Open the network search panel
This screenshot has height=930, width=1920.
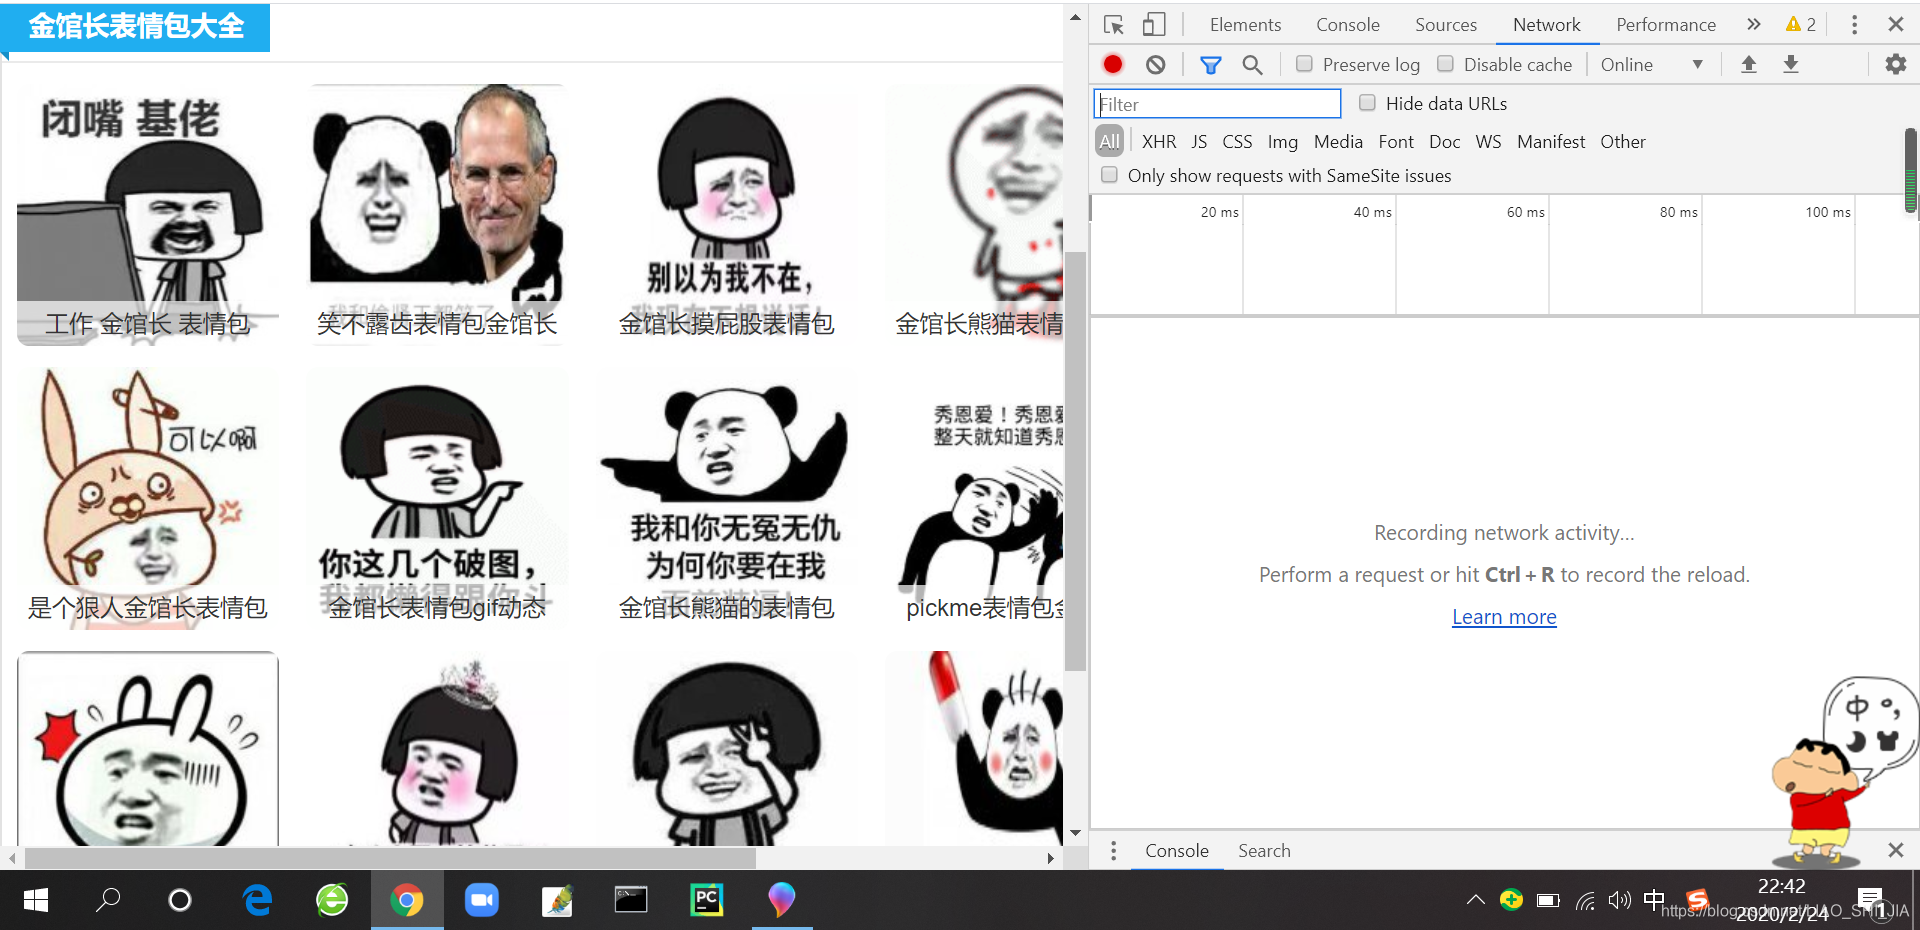(1251, 64)
